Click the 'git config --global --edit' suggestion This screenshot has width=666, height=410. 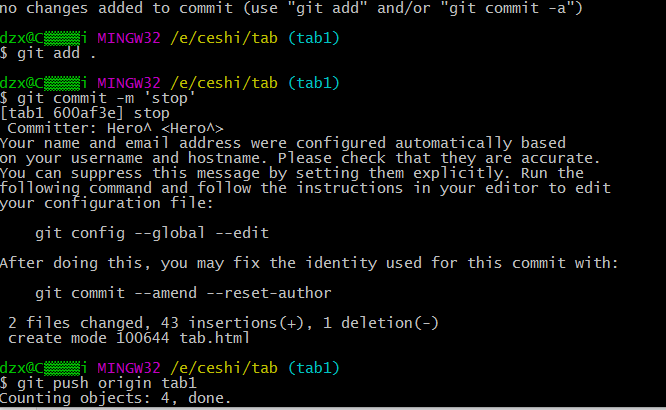[152, 233]
